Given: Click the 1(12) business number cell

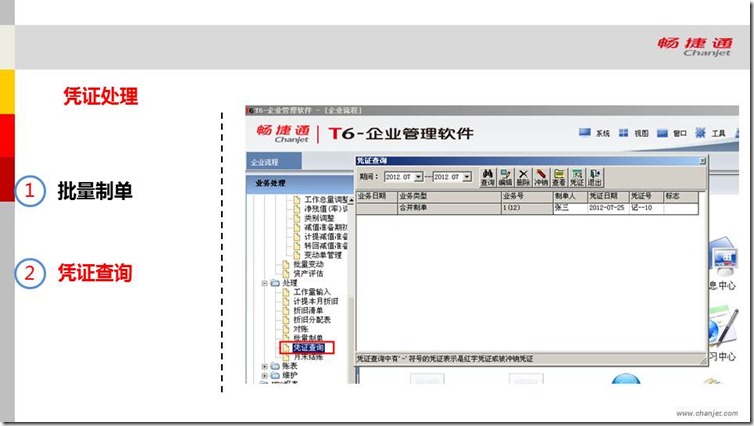Looking at the screenshot, I should [527, 208].
